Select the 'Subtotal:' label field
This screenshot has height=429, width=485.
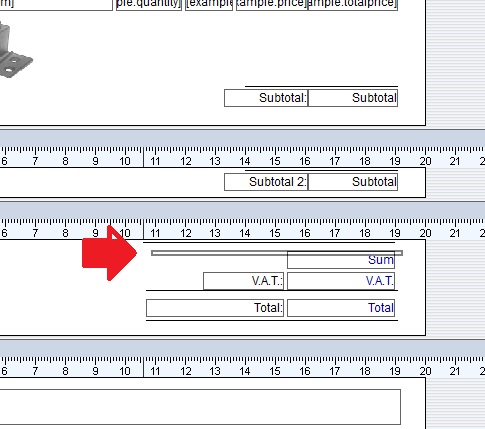click(x=266, y=98)
